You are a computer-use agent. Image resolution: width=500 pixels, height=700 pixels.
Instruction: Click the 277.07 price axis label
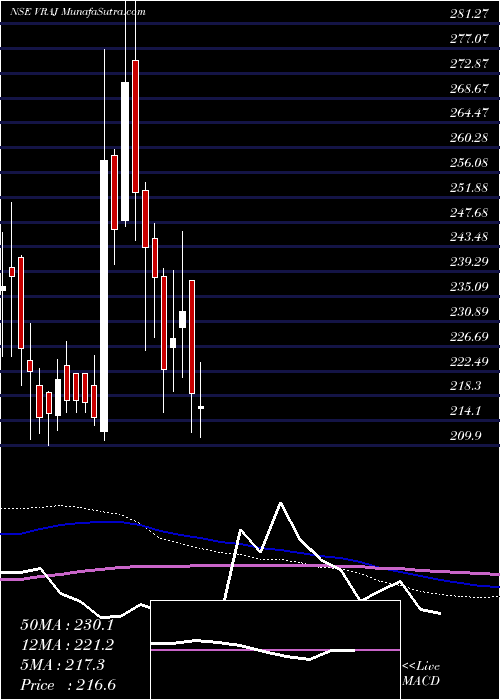pos(468,39)
